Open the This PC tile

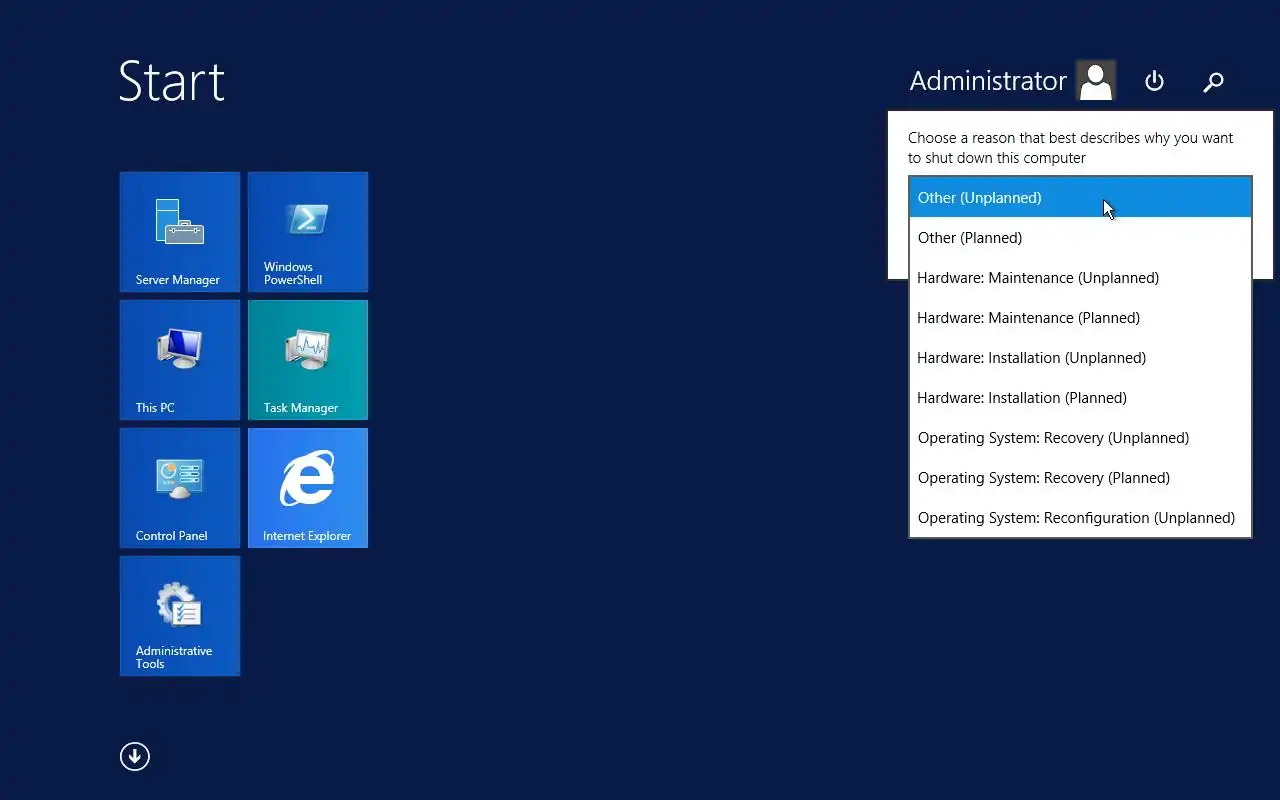coord(180,360)
